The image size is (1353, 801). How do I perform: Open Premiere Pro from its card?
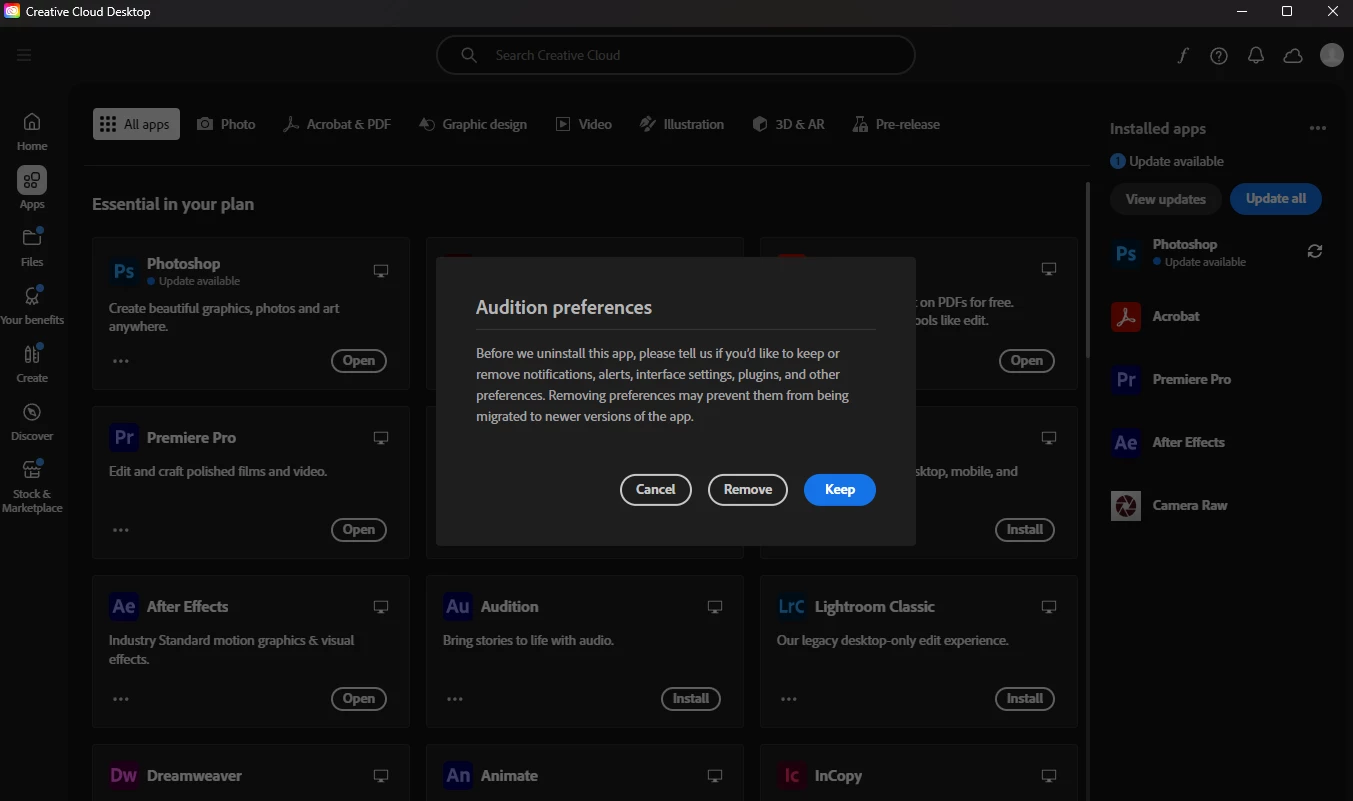point(359,530)
